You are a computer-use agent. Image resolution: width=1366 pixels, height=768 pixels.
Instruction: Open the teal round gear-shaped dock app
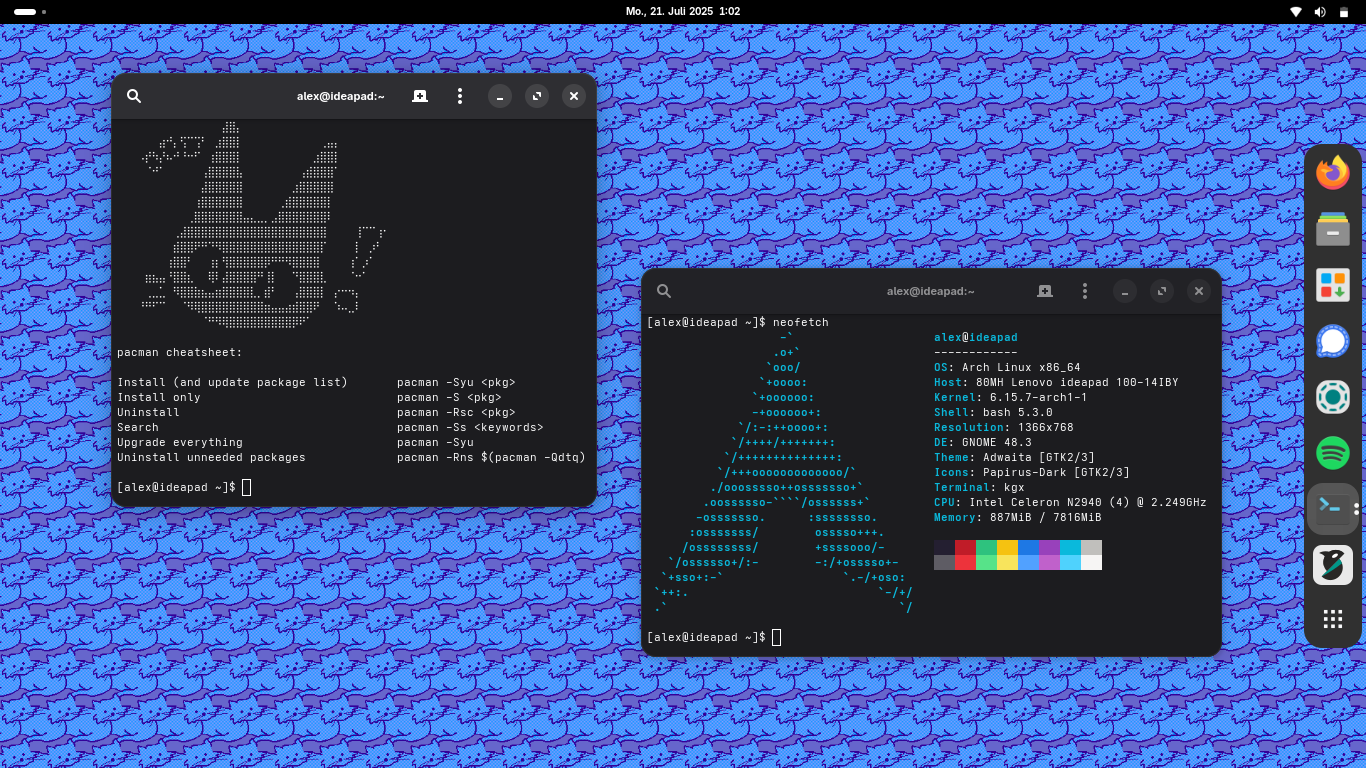pyautogui.click(x=1333, y=397)
